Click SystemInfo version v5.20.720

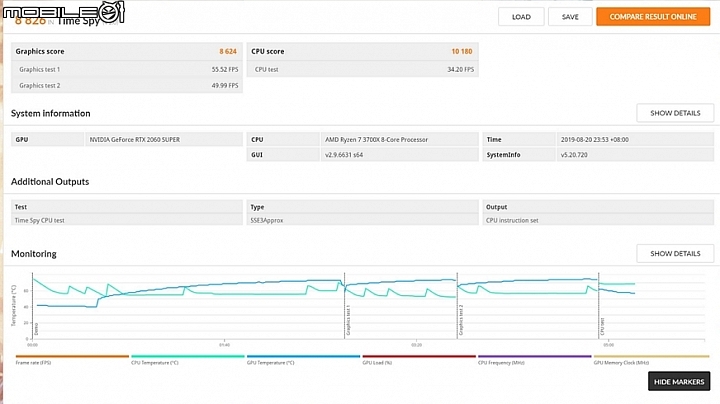[574, 155]
